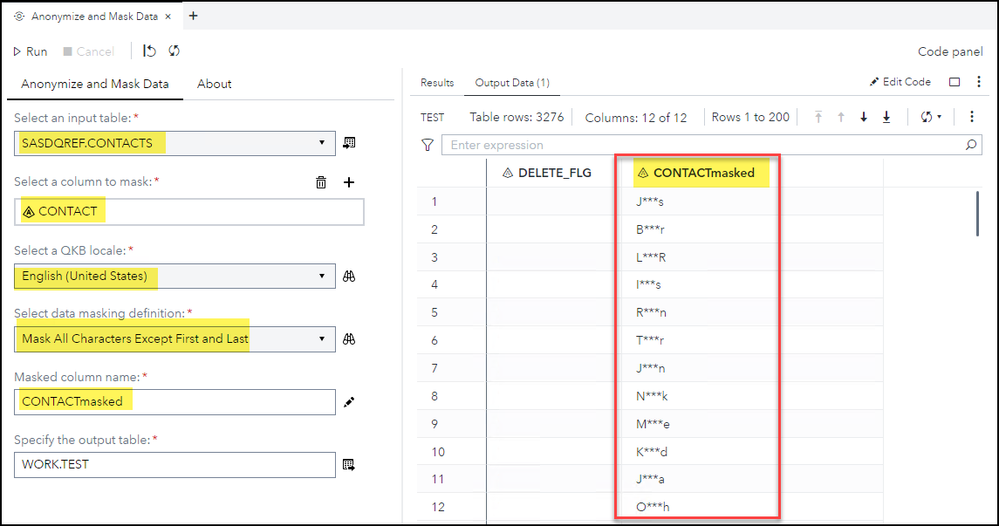This screenshot has height=526, width=999.
Task: Open the Edit Code link
Action: (900, 82)
